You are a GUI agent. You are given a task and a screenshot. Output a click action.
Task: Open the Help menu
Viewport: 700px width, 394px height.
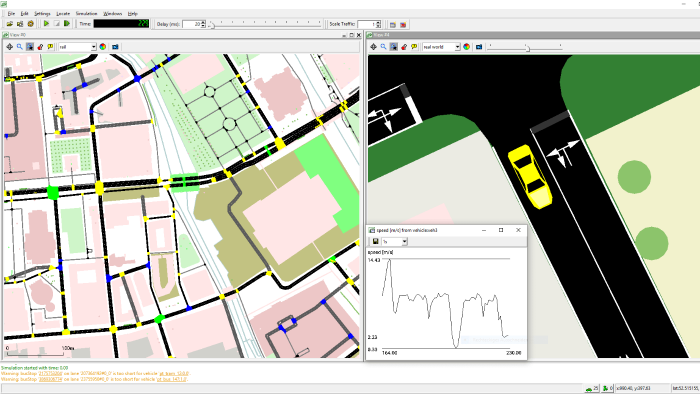133,14
